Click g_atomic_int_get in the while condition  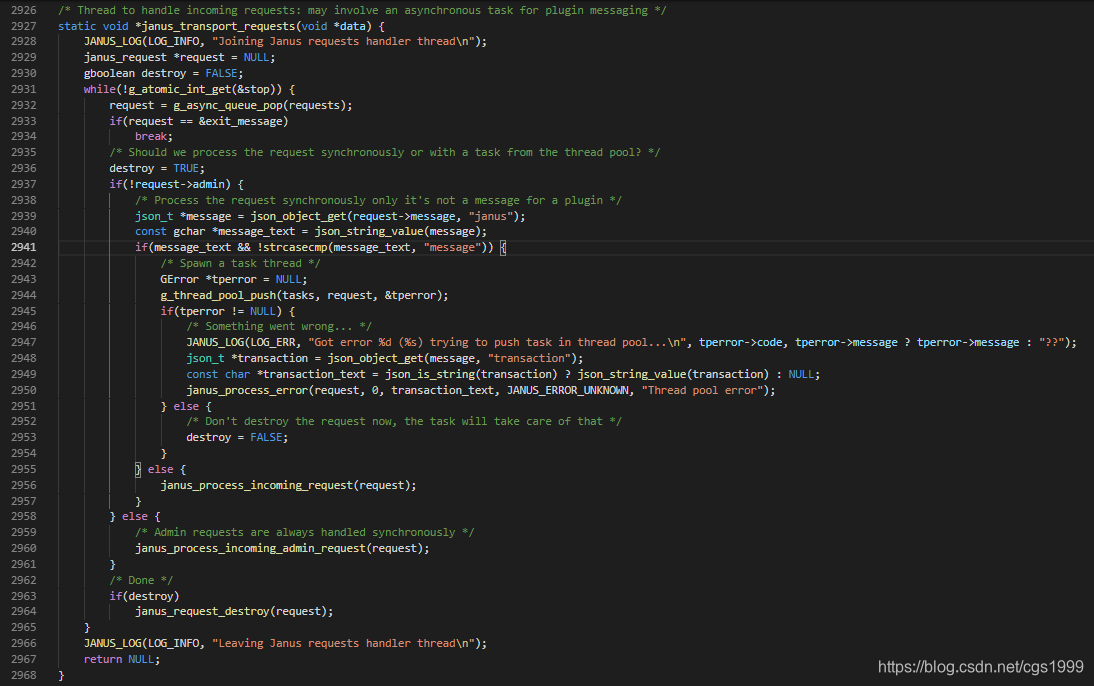coord(179,89)
